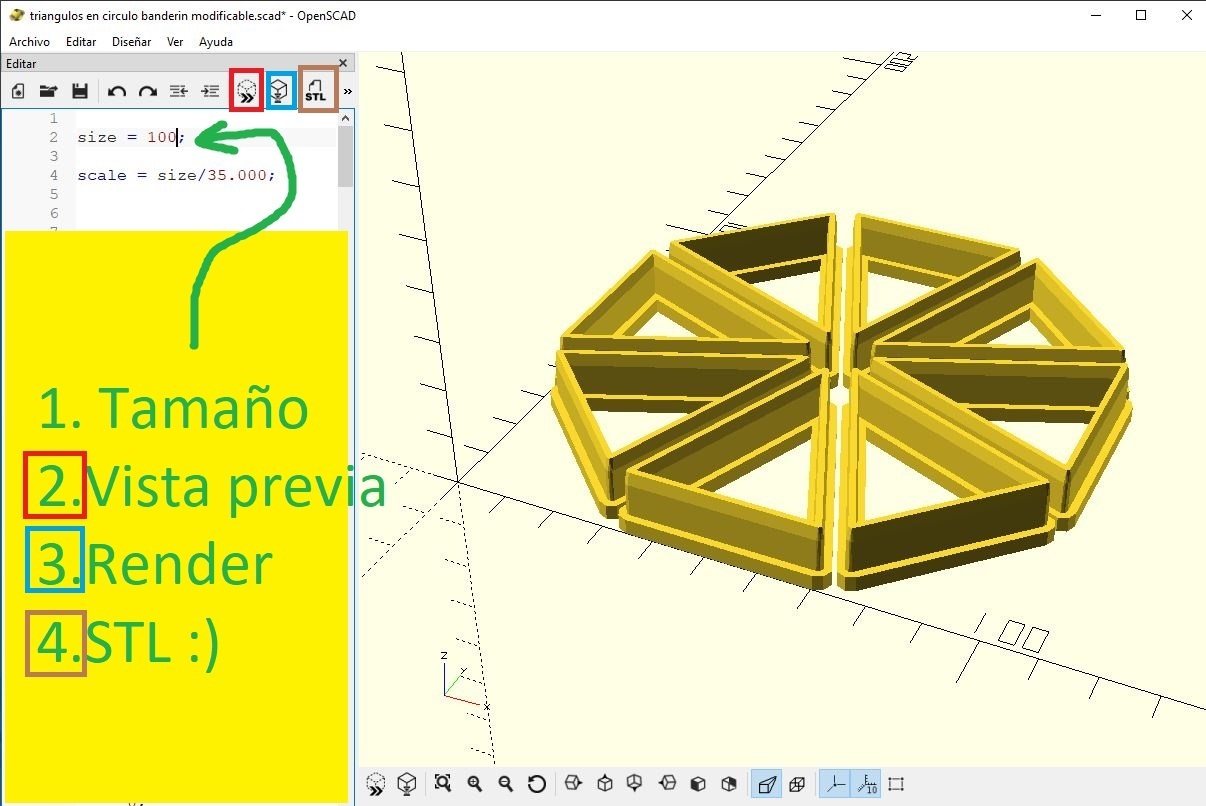The image size is (1206, 806).
Task: Export the model as STL
Action: (316, 90)
